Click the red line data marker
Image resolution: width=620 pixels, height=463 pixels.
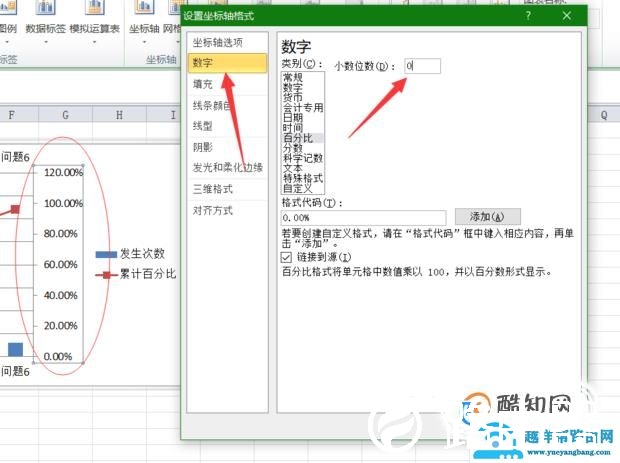click(x=15, y=209)
